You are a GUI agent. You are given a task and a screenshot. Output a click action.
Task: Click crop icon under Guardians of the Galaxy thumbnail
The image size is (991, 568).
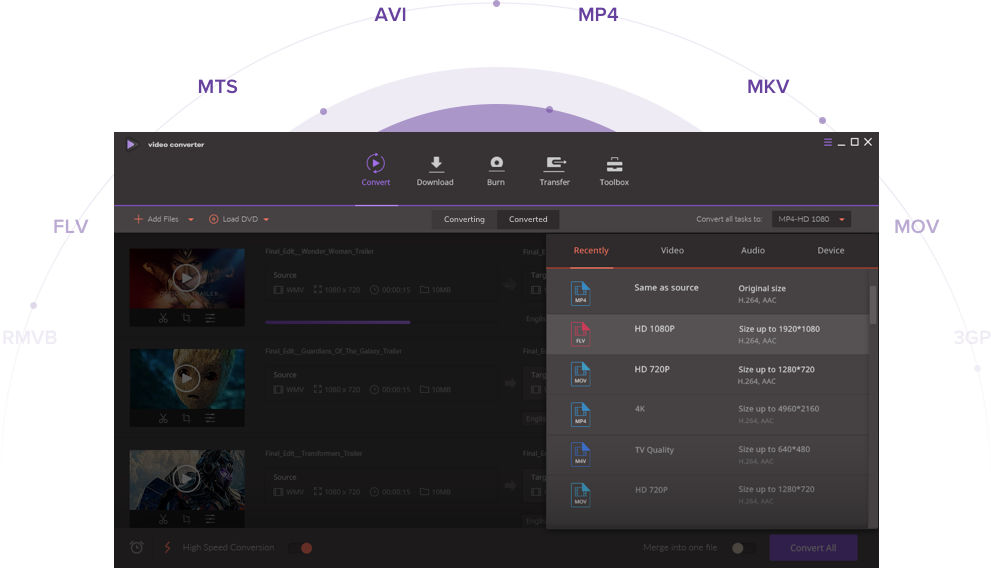(x=186, y=419)
